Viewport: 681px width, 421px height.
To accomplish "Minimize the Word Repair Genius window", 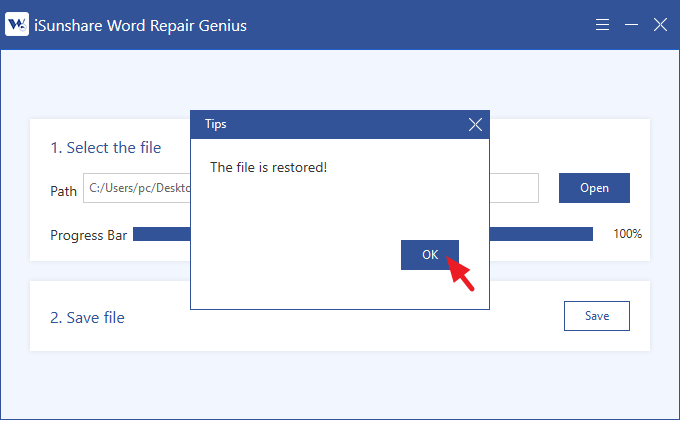I will tap(631, 25).
